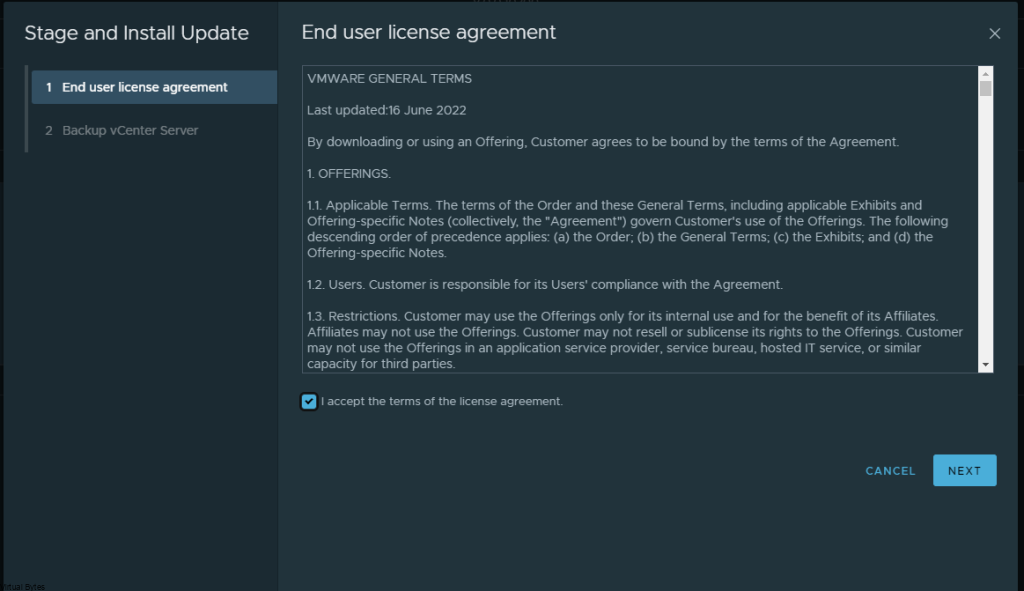Uncheck the accept license terms checkbox
This screenshot has height=591, width=1024.
pyautogui.click(x=309, y=402)
